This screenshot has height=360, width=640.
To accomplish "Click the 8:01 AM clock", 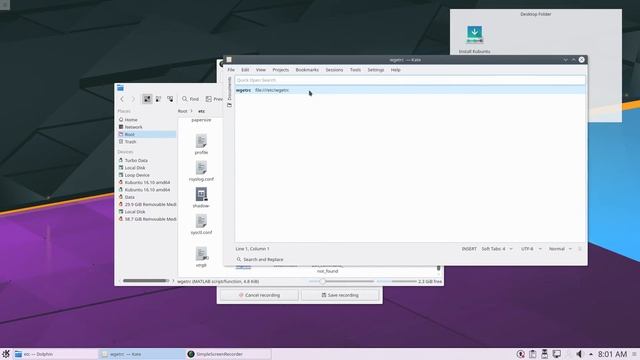I will pyautogui.click(x=612, y=354).
